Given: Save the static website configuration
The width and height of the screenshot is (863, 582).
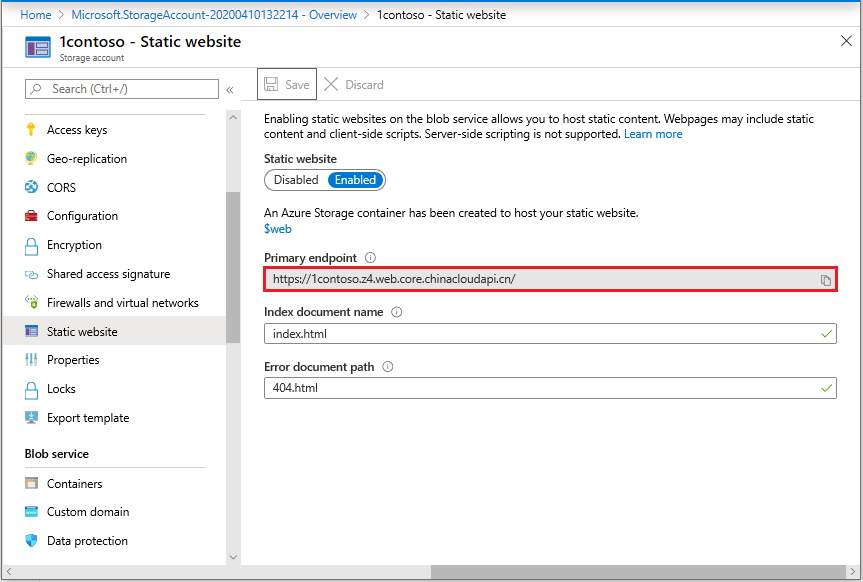Looking at the screenshot, I should [x=286, y=84].
